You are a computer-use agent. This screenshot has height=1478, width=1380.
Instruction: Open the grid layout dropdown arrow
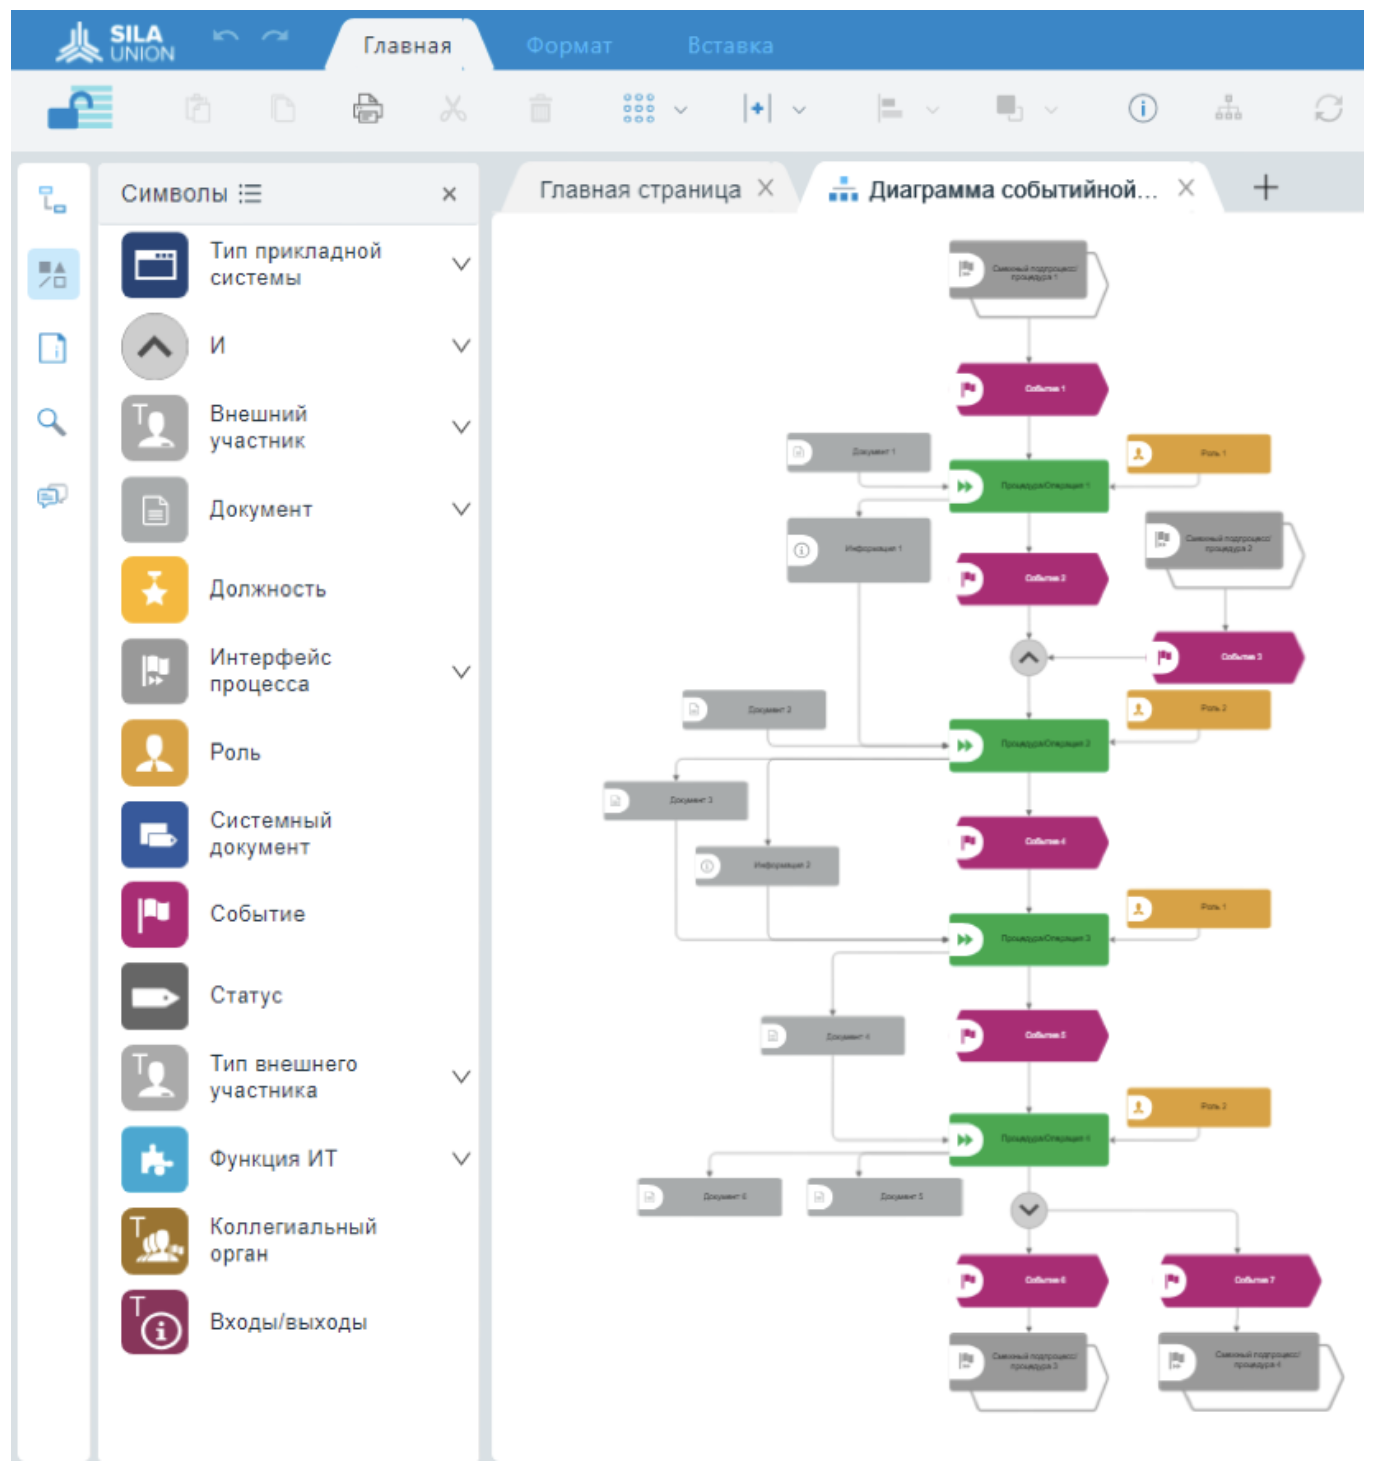[x=681, y=110]
